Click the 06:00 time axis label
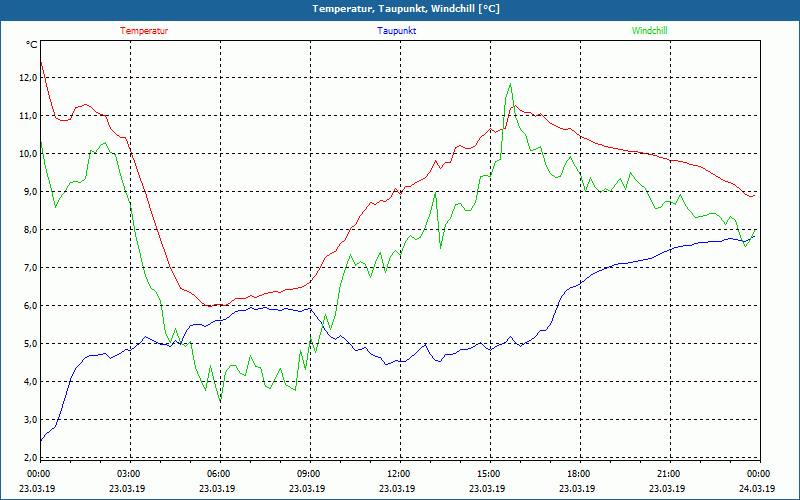Image resolution: width=800 pixels, height=500 pixels. tap(217, 474)
